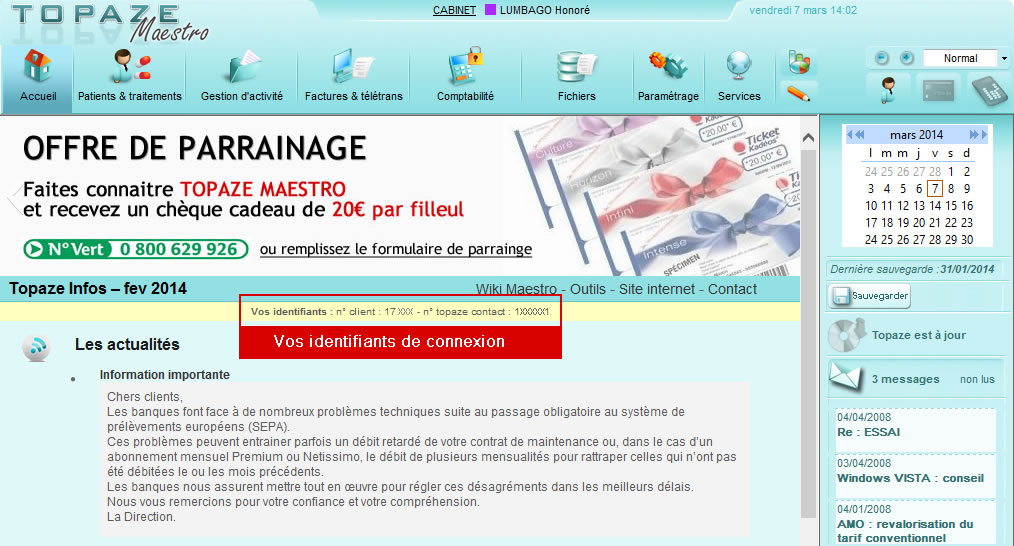Viewport: 1014px width, 546px height.
Task: Click the purple square beside LUMBAGO Honoré
Action: [x=490, y=10]
